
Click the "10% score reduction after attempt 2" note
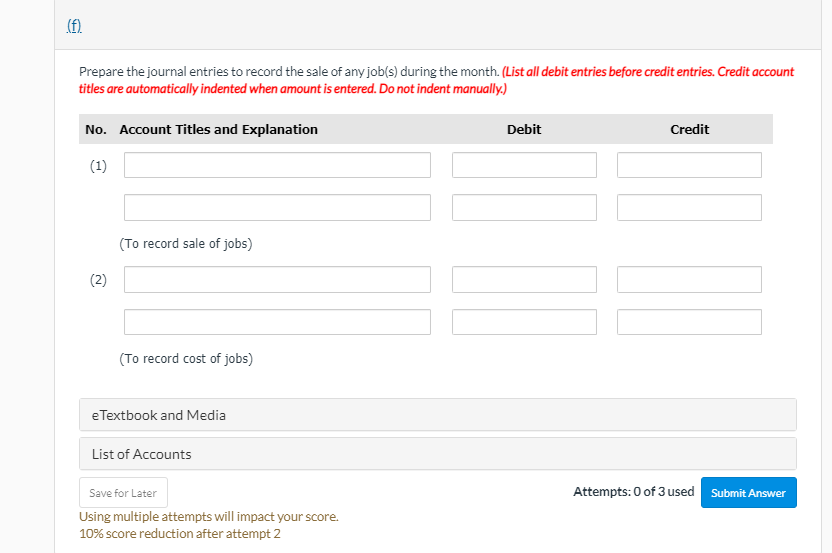coord(180,534)
